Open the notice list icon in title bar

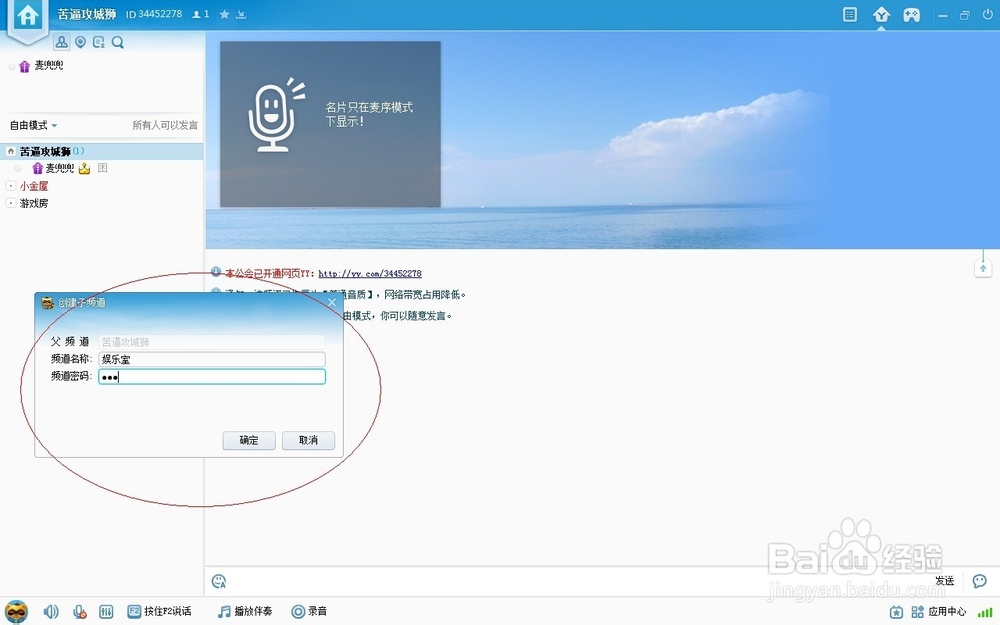849,14
